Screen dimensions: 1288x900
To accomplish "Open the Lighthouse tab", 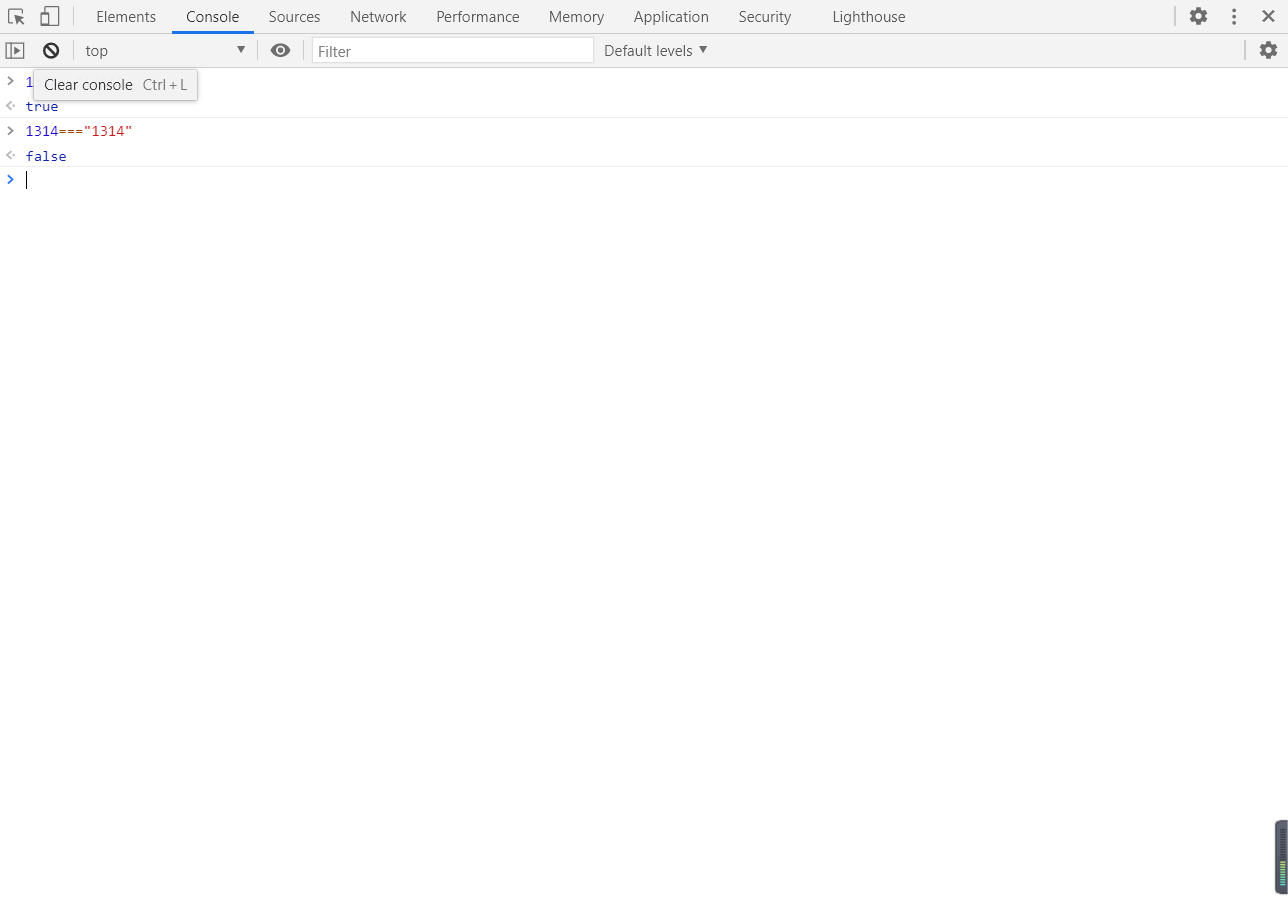I will tap(869, 17).
